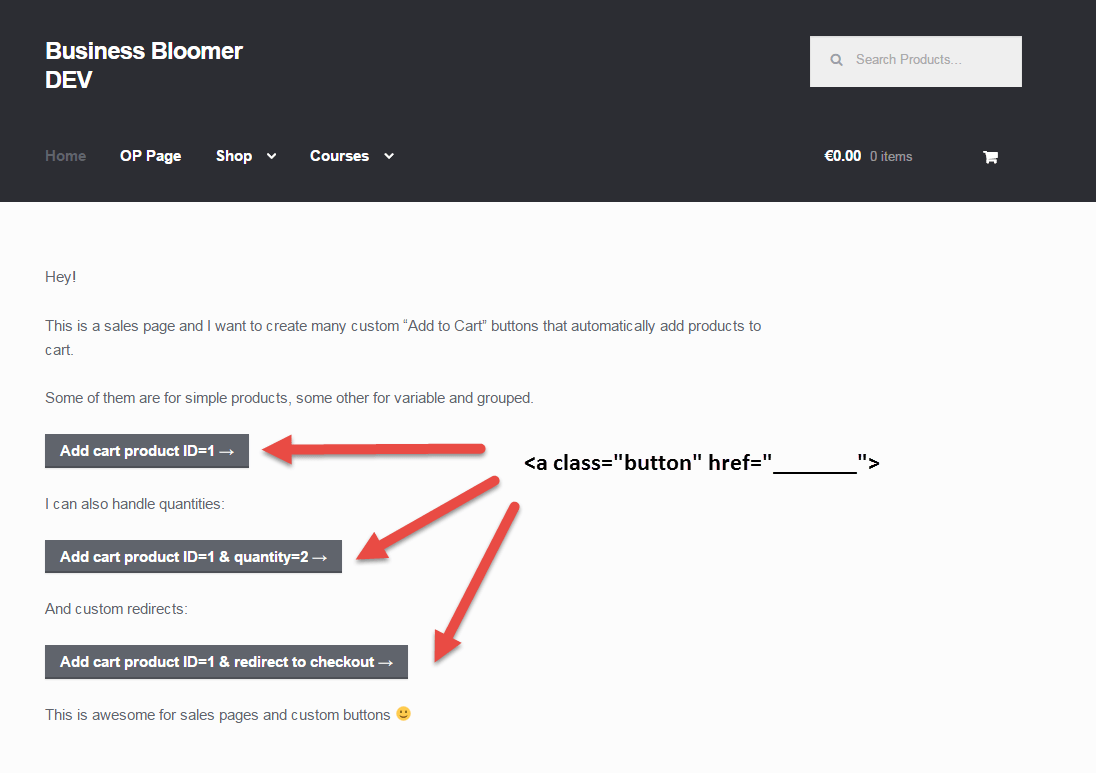Open the Shop submenu

click(236, 156)
